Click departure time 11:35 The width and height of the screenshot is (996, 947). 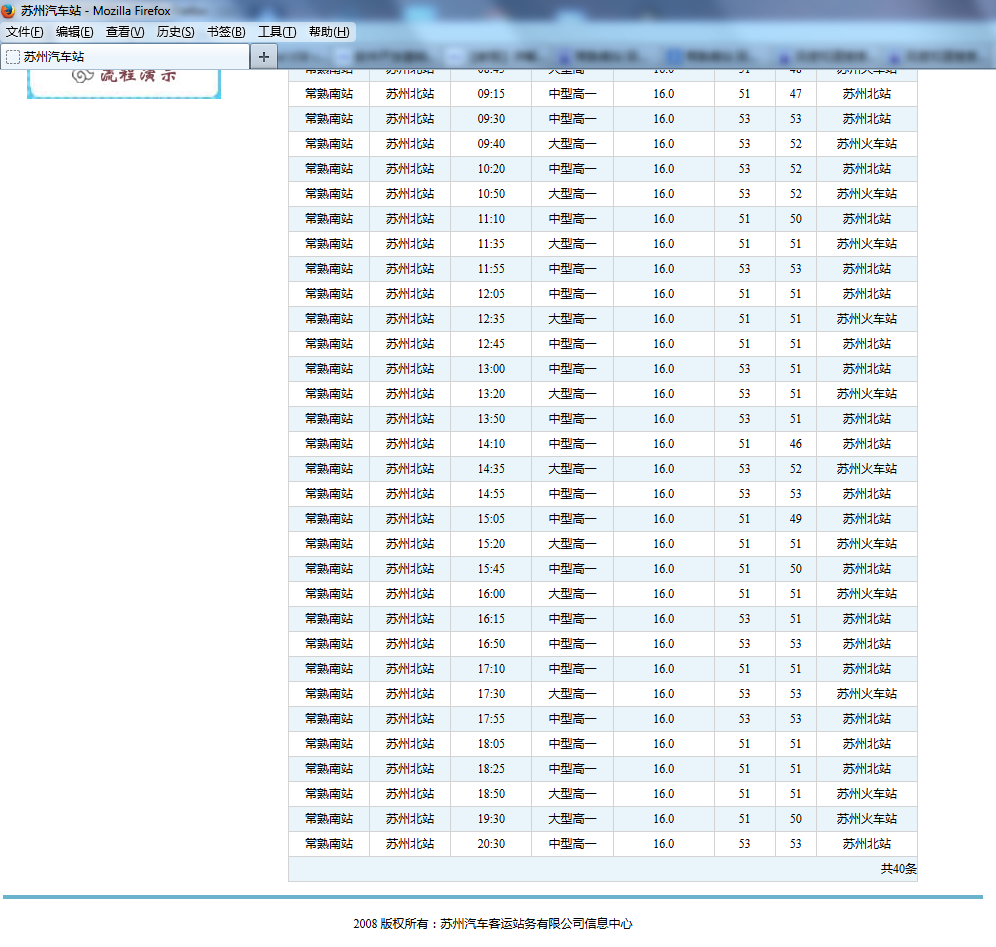click(491, 244)
